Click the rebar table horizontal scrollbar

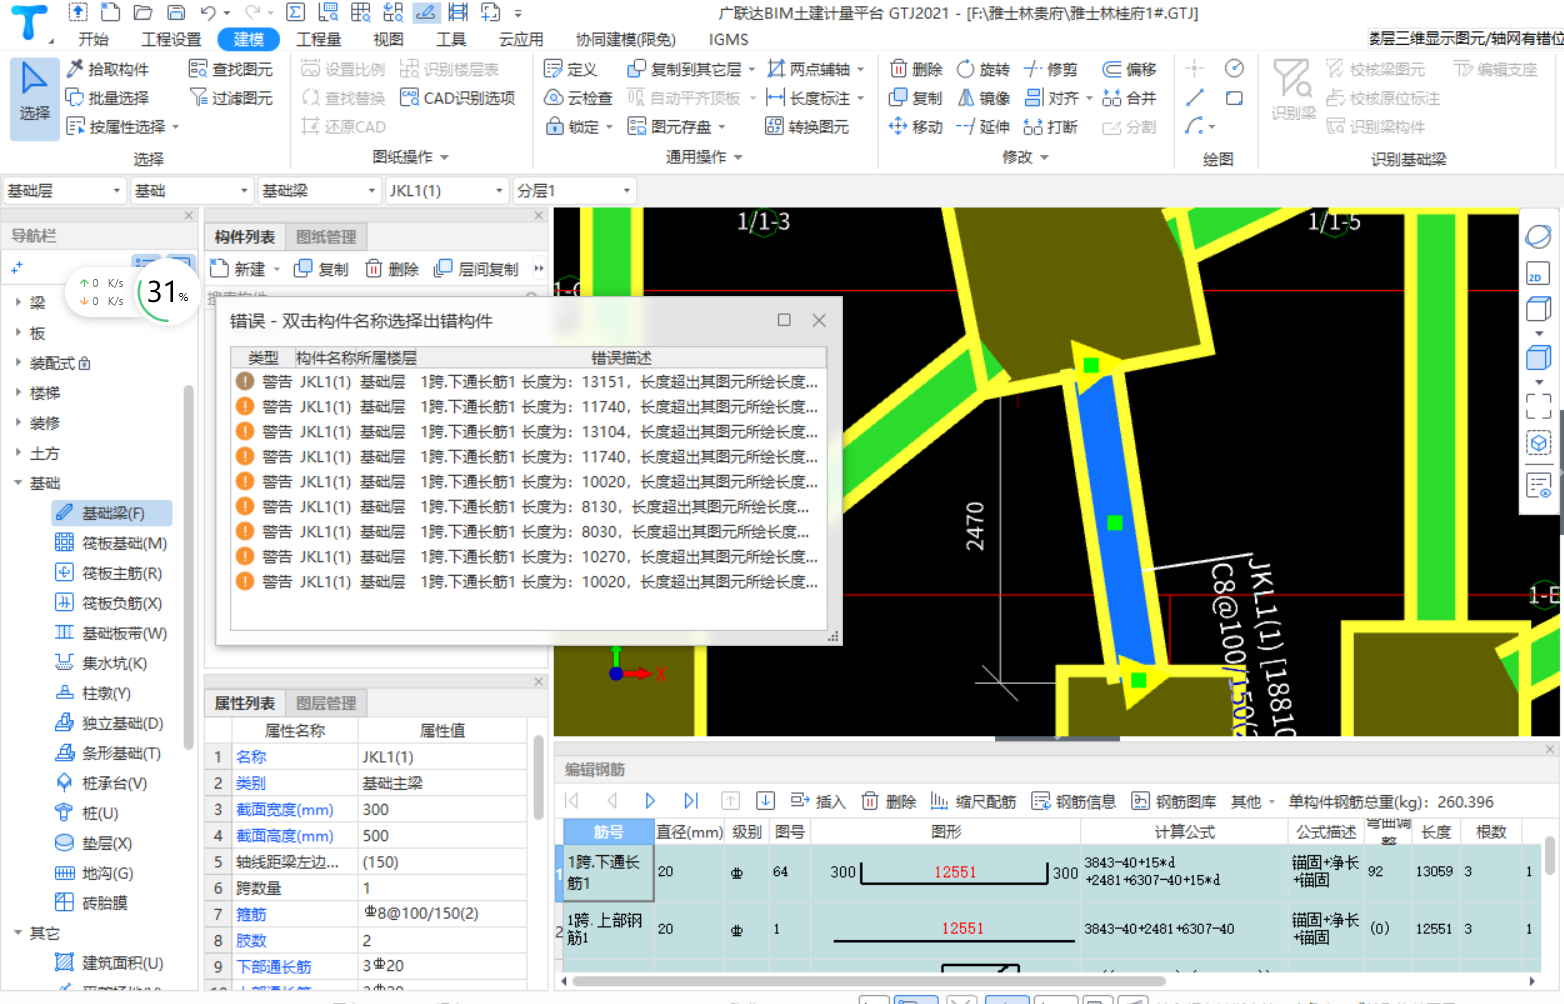pyautogui.click(x=868, y=981)
